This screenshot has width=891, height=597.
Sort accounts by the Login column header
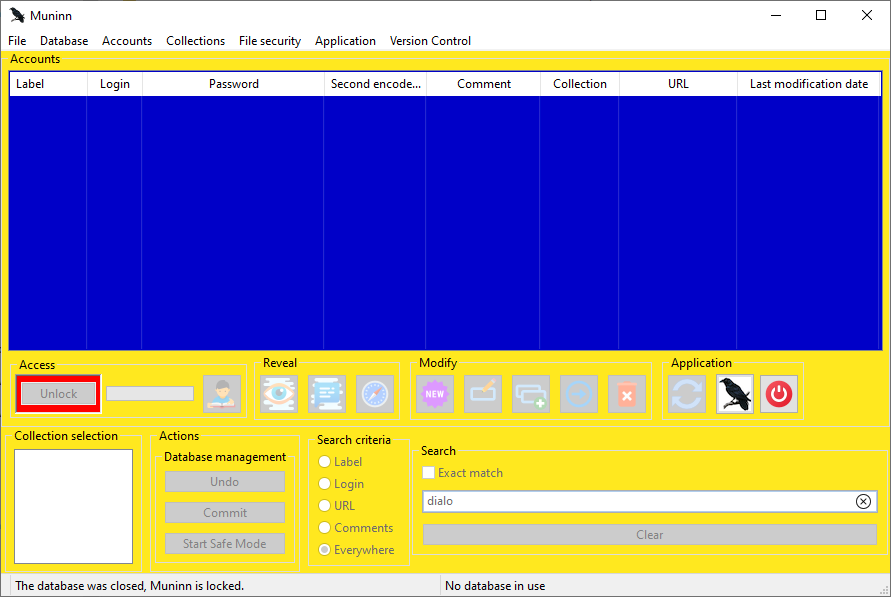tap(115, 84)
